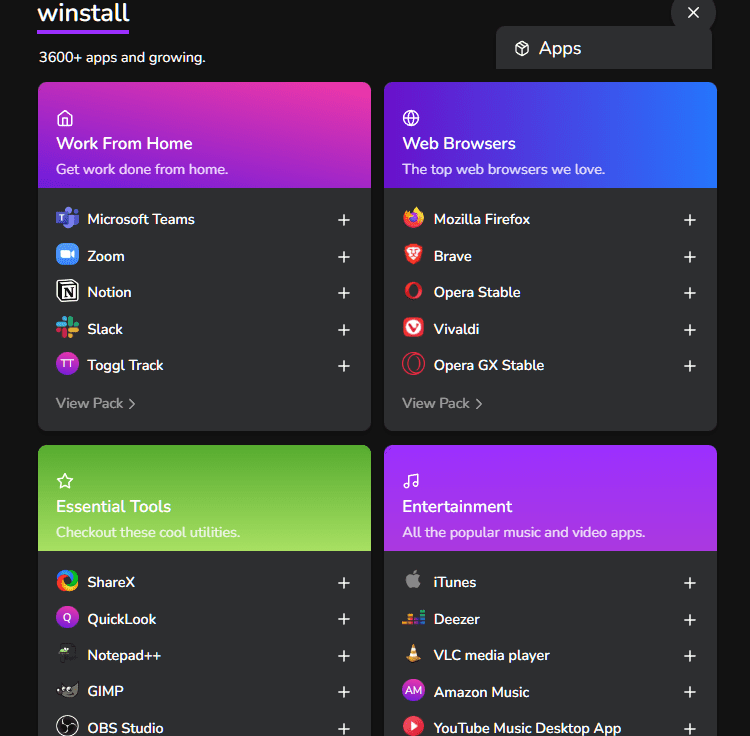Close the navigation menu with X button
This screenshot has width=750, height=736.
(693, 13)
